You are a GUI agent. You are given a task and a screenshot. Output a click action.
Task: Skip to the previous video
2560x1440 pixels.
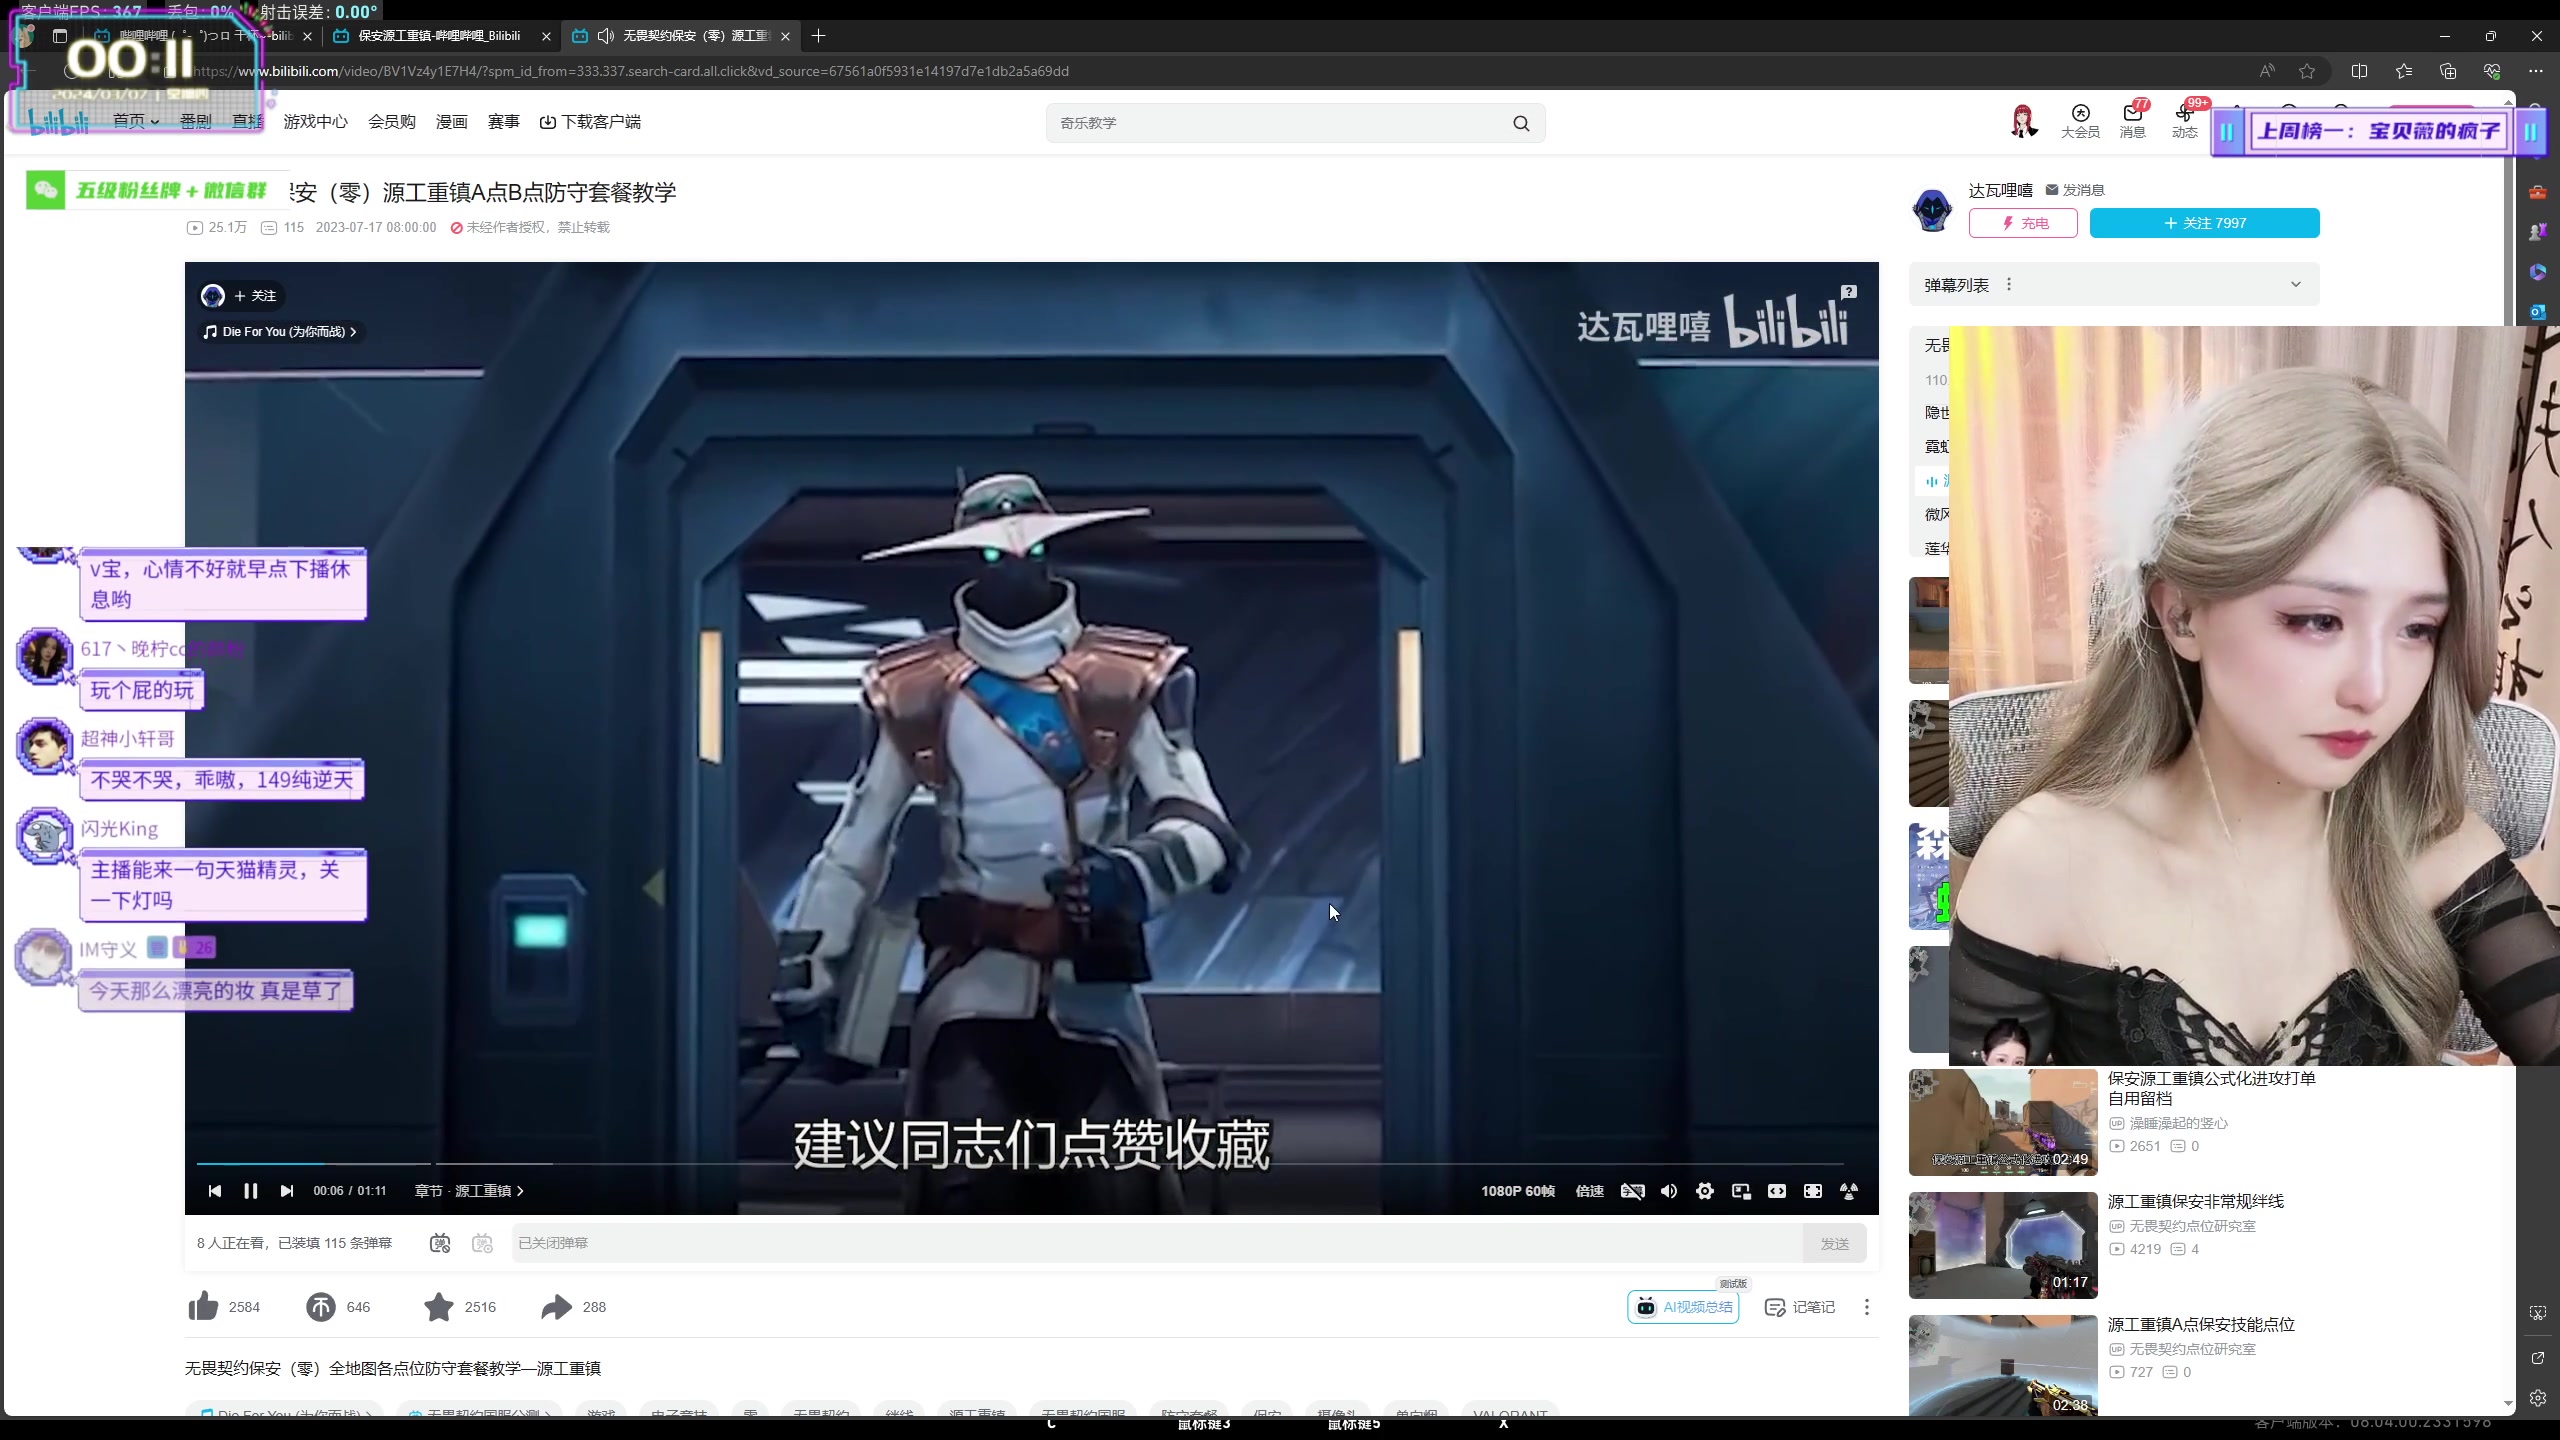click(x=214, y=1191)
